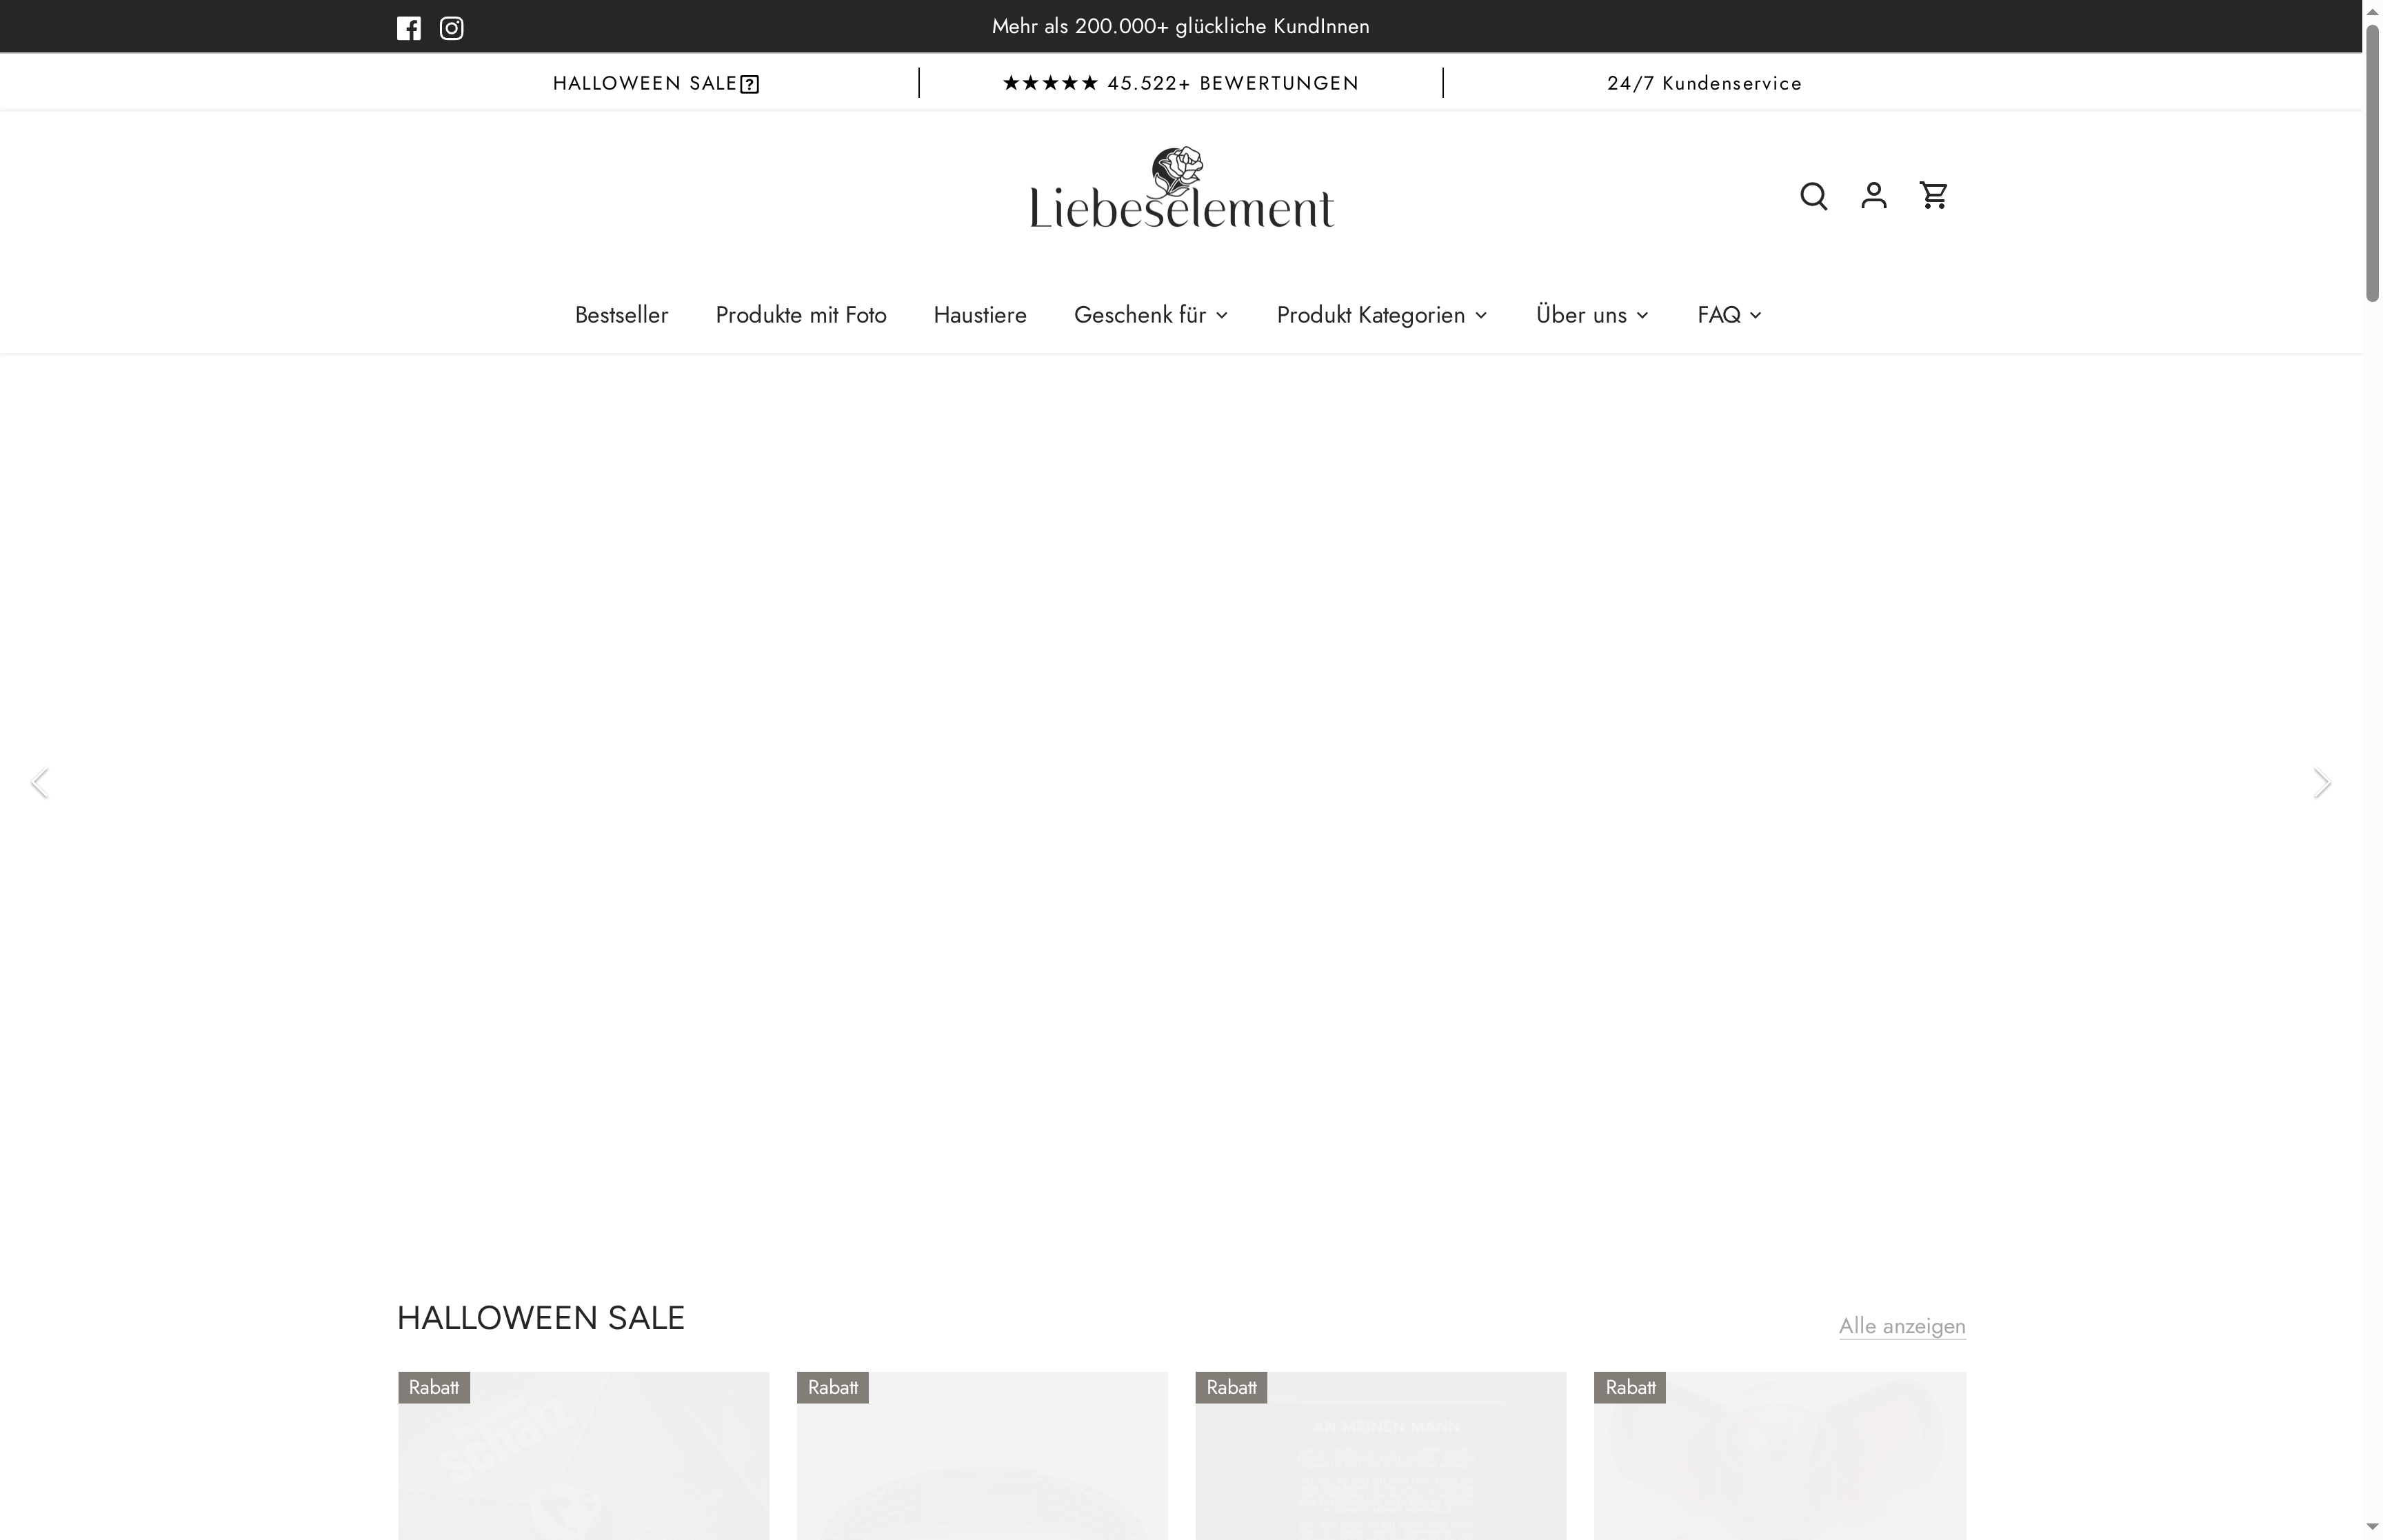This screenshot has width=2383, height=1540.
Task: Open the 45.522+ BEWERTUNGEN link
Action: coord(1181,83)
